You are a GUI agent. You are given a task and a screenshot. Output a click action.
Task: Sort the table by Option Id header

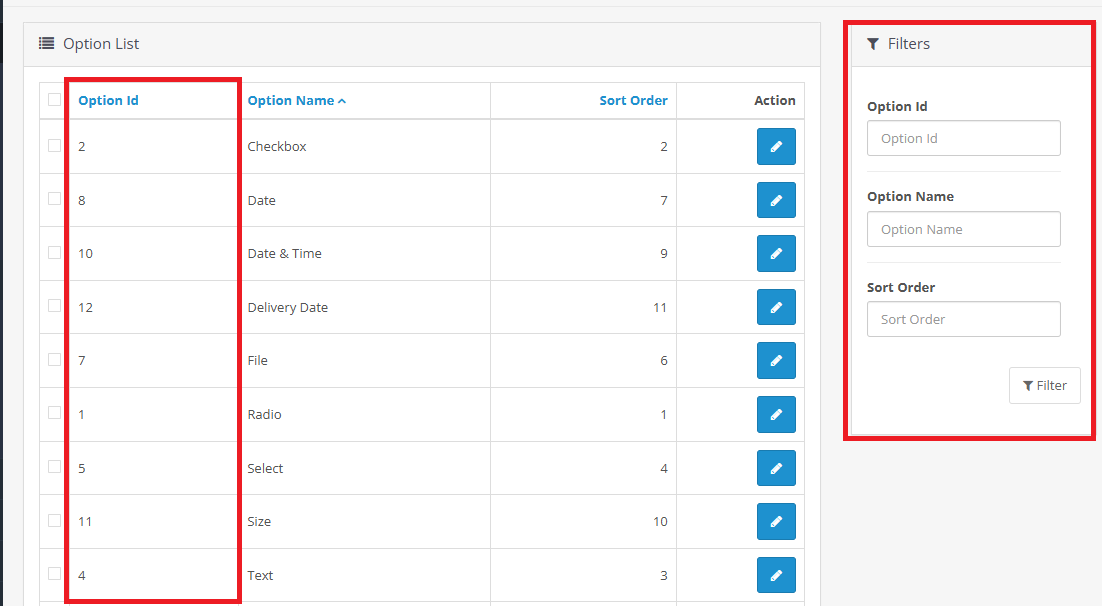coord(108,101)
